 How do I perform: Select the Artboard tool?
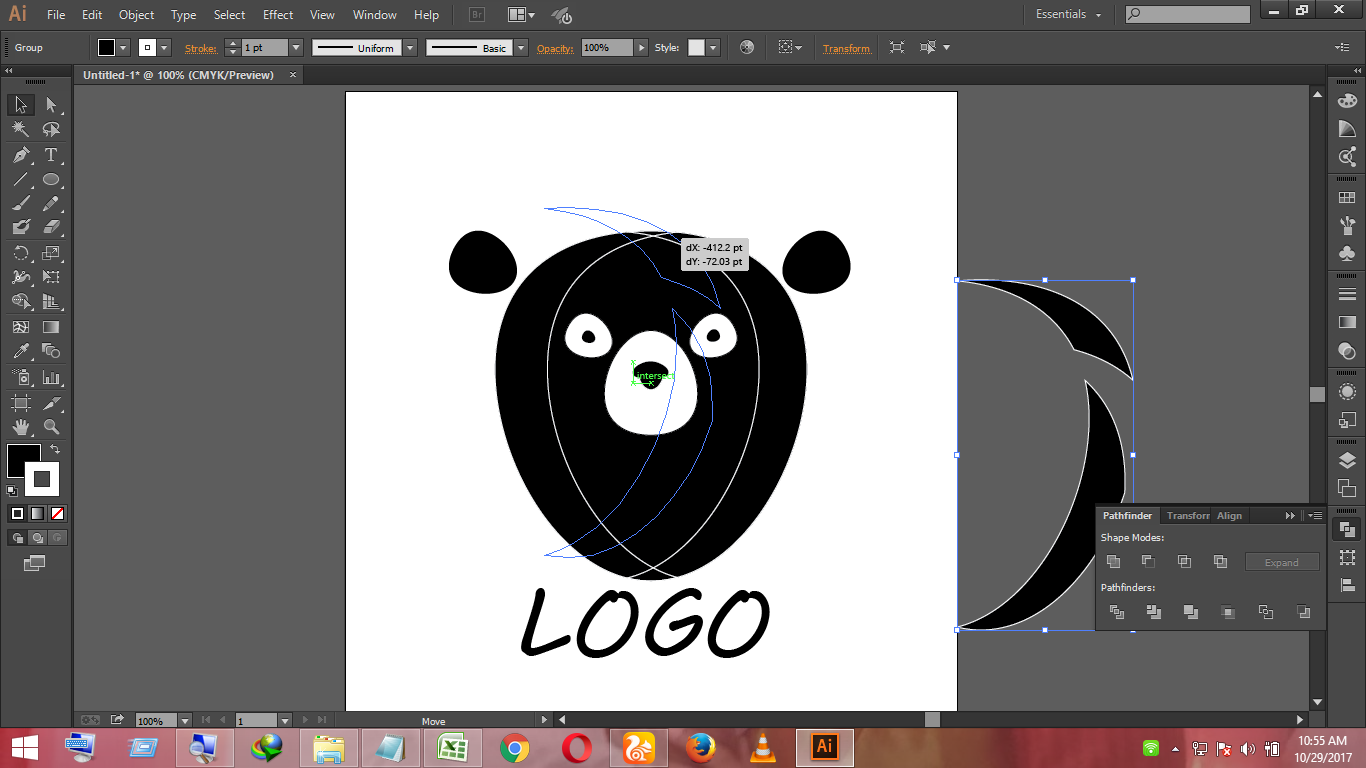click(21, 403)
